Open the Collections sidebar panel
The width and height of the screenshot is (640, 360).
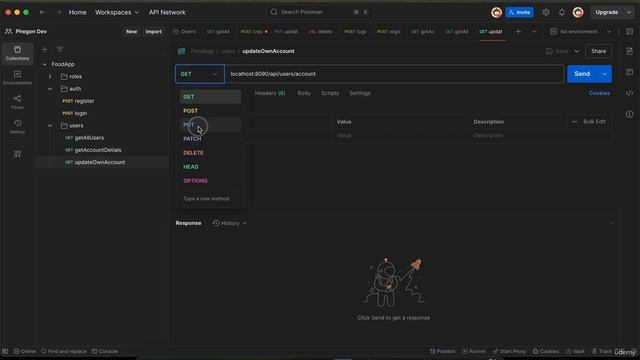17,53
